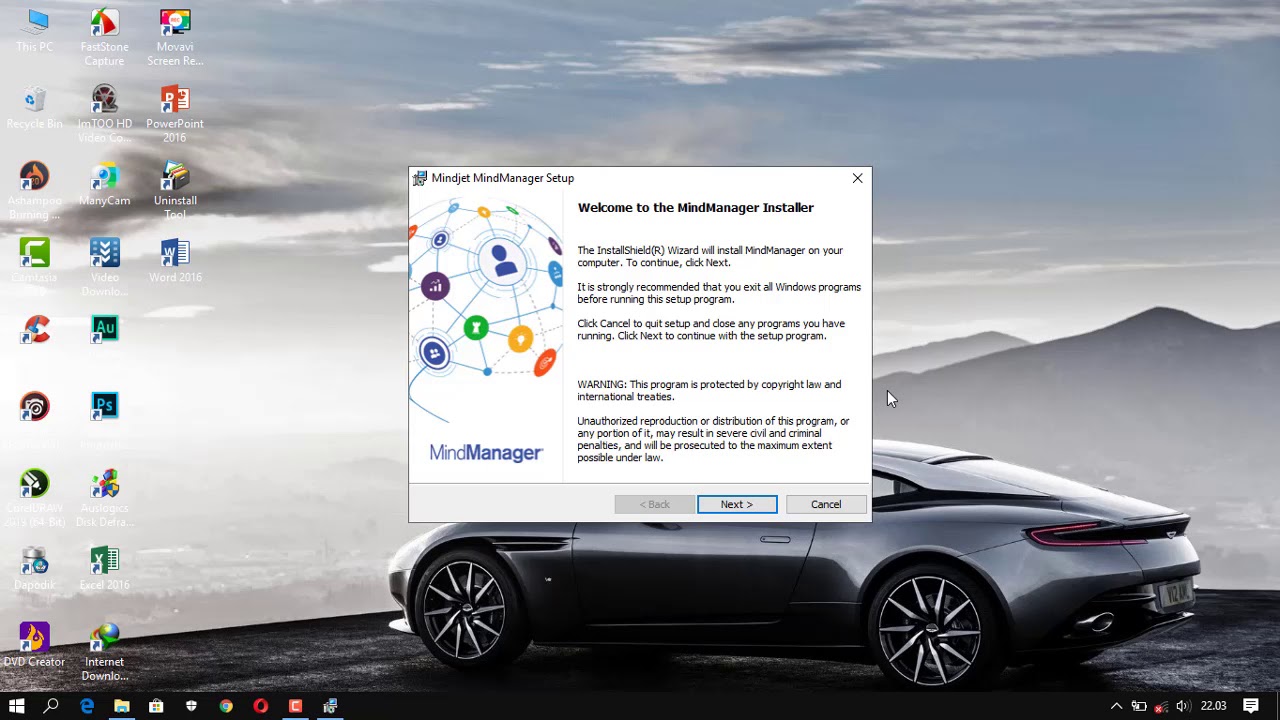1280x720 pixels.
Task: Switch to the red Camtasia recorder taskbar item
Action: pyautogui.click(x=296, y=706)
